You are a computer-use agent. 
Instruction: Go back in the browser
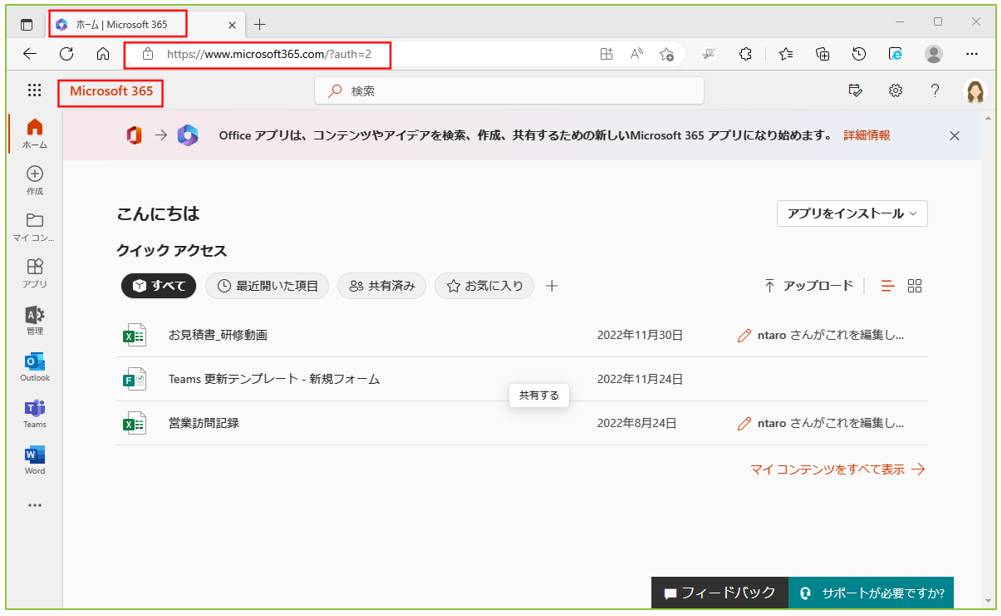pyautogui.click(x=30, y=54)
